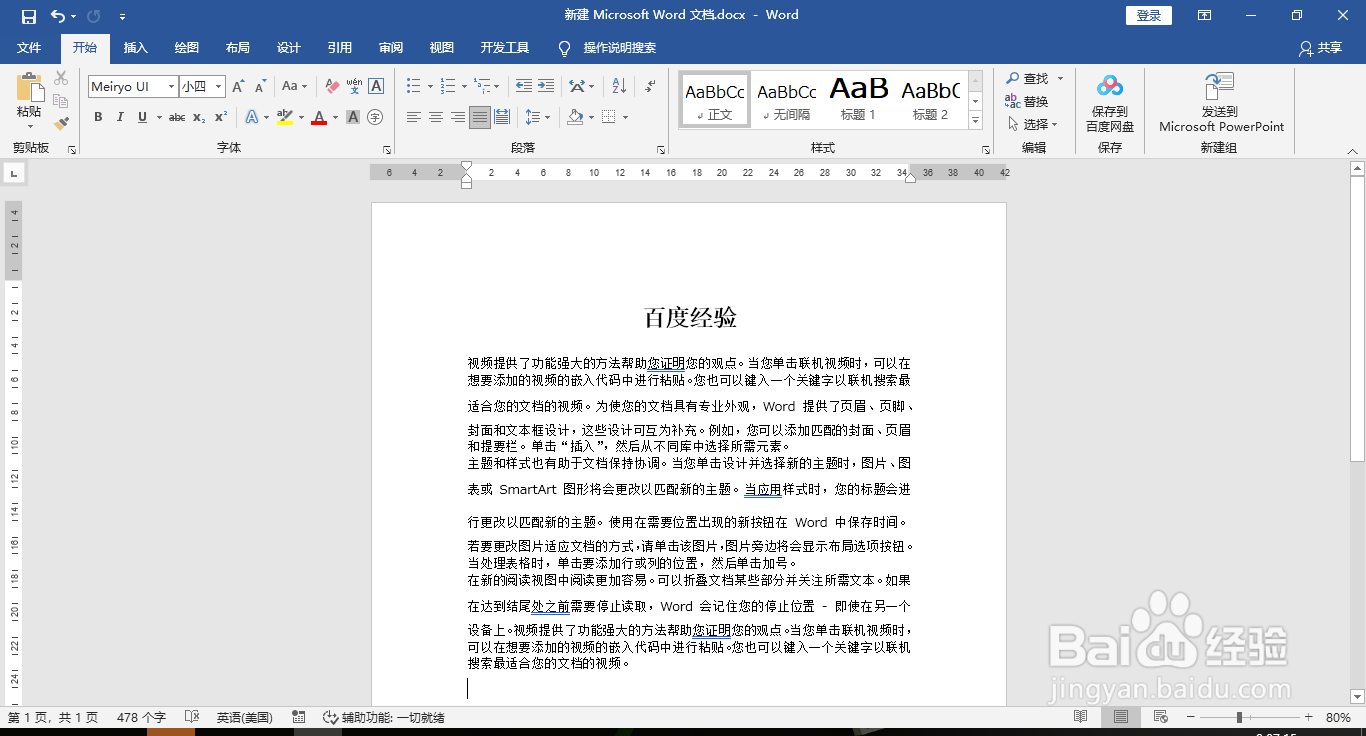Open the font name dropdown (Meiryo UI)

point(172,87)
